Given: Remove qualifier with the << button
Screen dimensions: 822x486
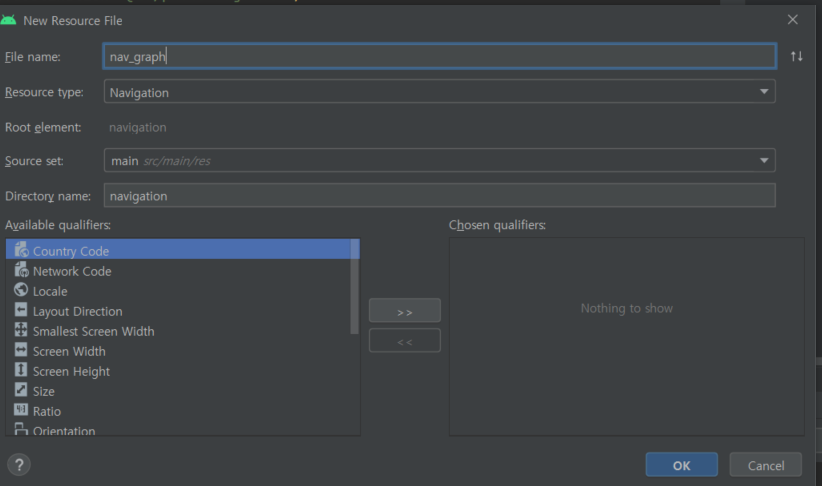Looking at the screenshot, I should [405, 341].
